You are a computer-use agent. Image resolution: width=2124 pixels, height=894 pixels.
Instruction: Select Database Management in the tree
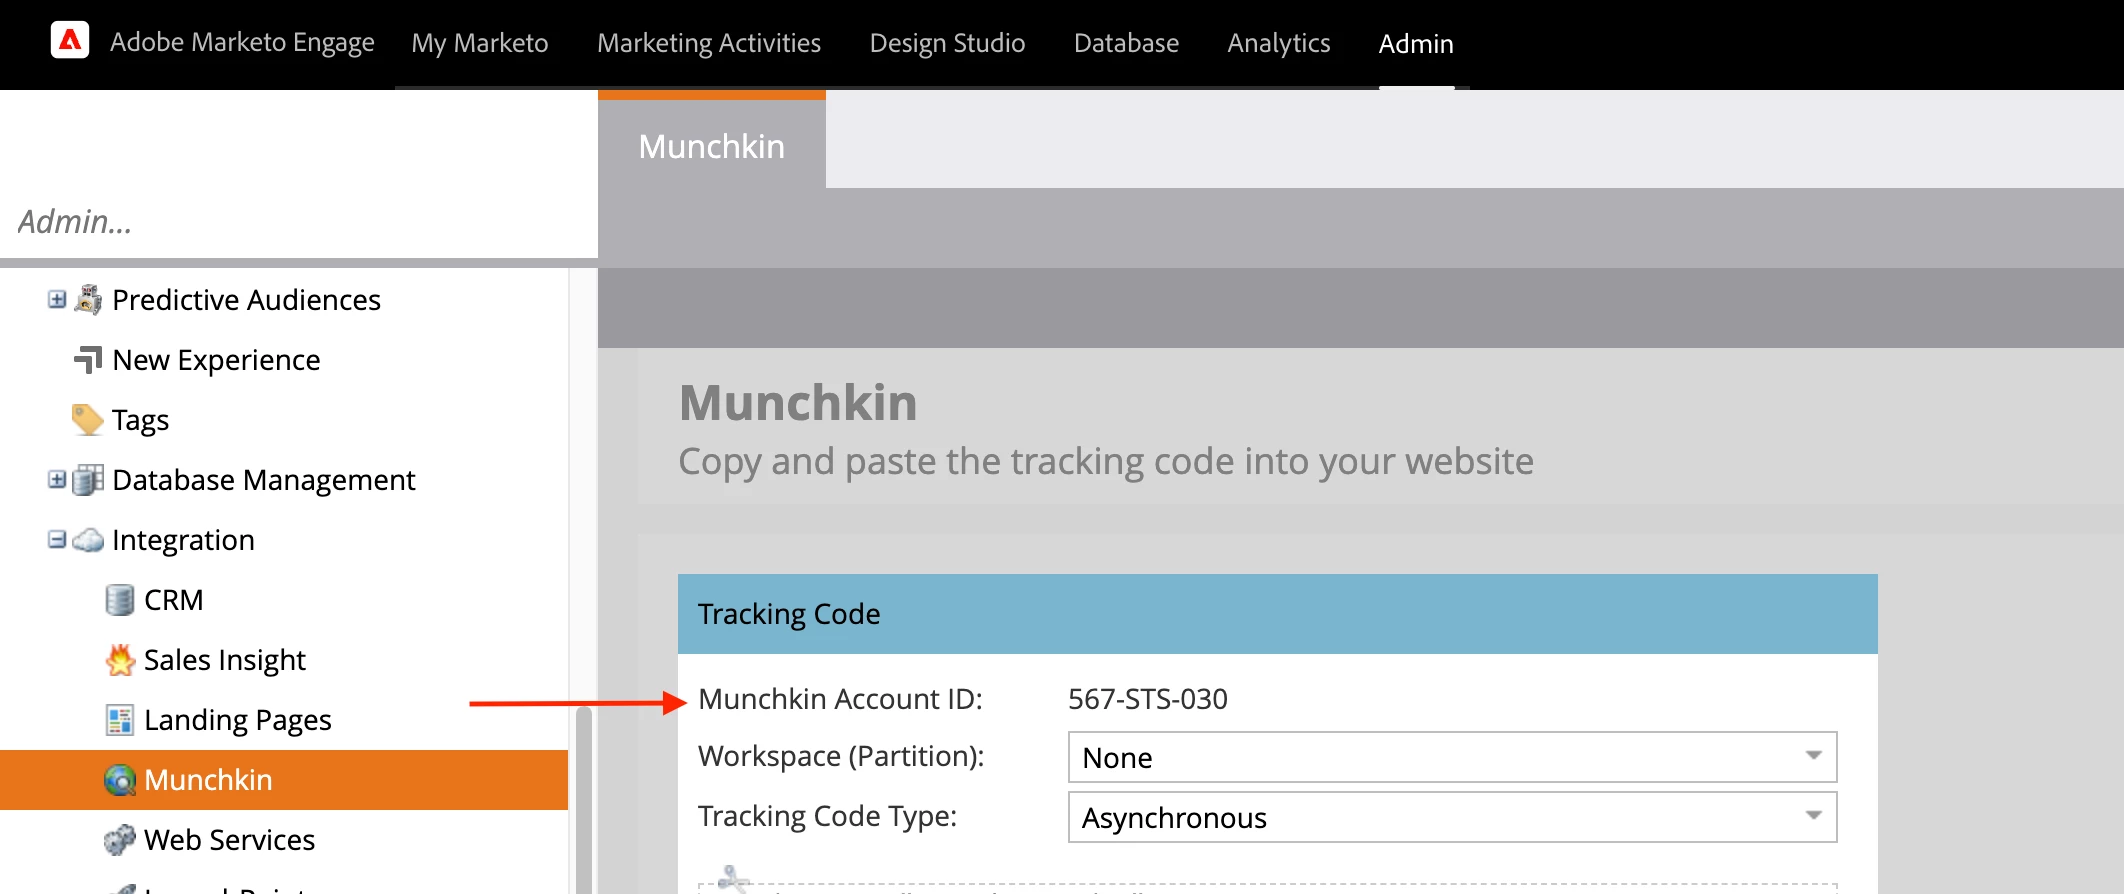coord(263,480)
